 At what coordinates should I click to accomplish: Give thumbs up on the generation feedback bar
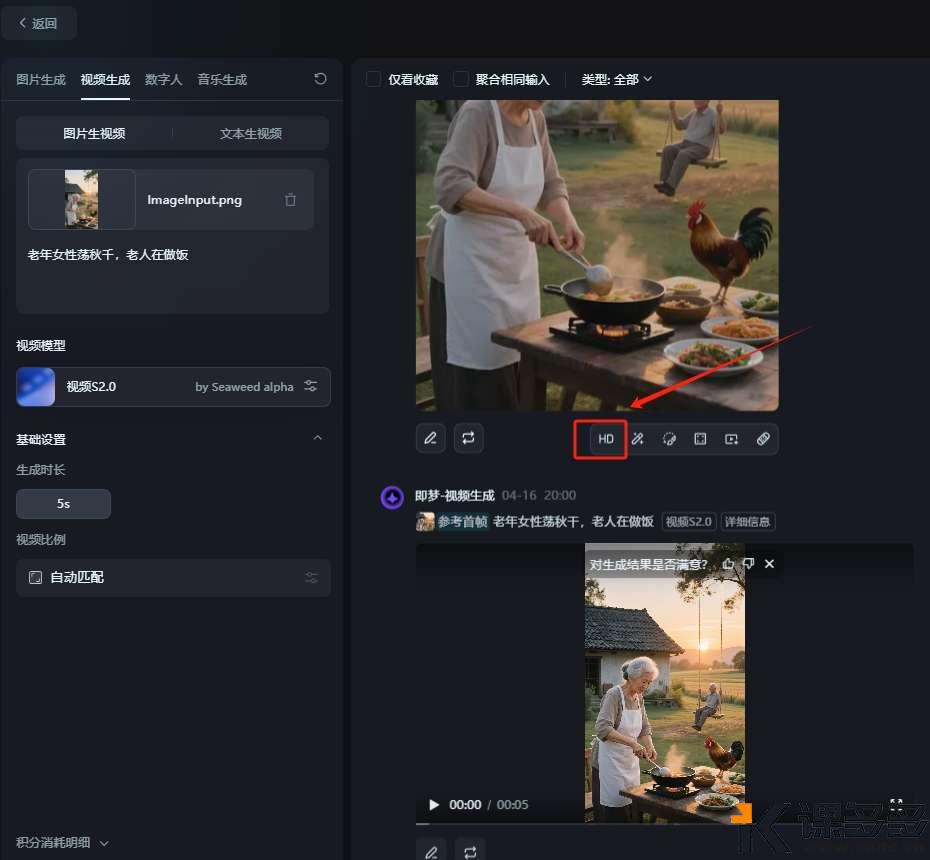point(727,563)
